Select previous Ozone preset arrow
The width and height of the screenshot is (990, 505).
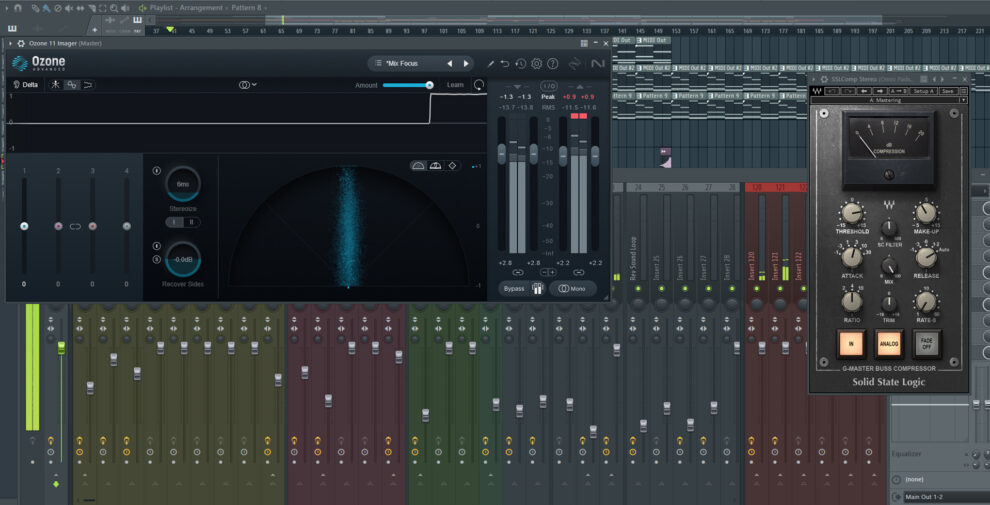tap(450, 64)
